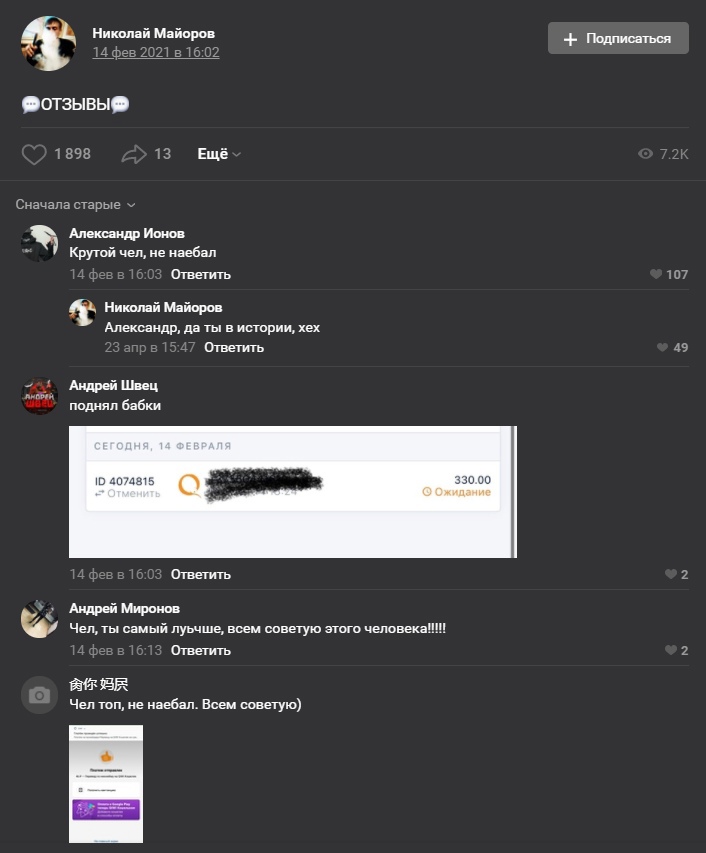This screenshot has height=853, width=706.
Task: Like the post with the heart icon
Action: [x=34, y=154]
